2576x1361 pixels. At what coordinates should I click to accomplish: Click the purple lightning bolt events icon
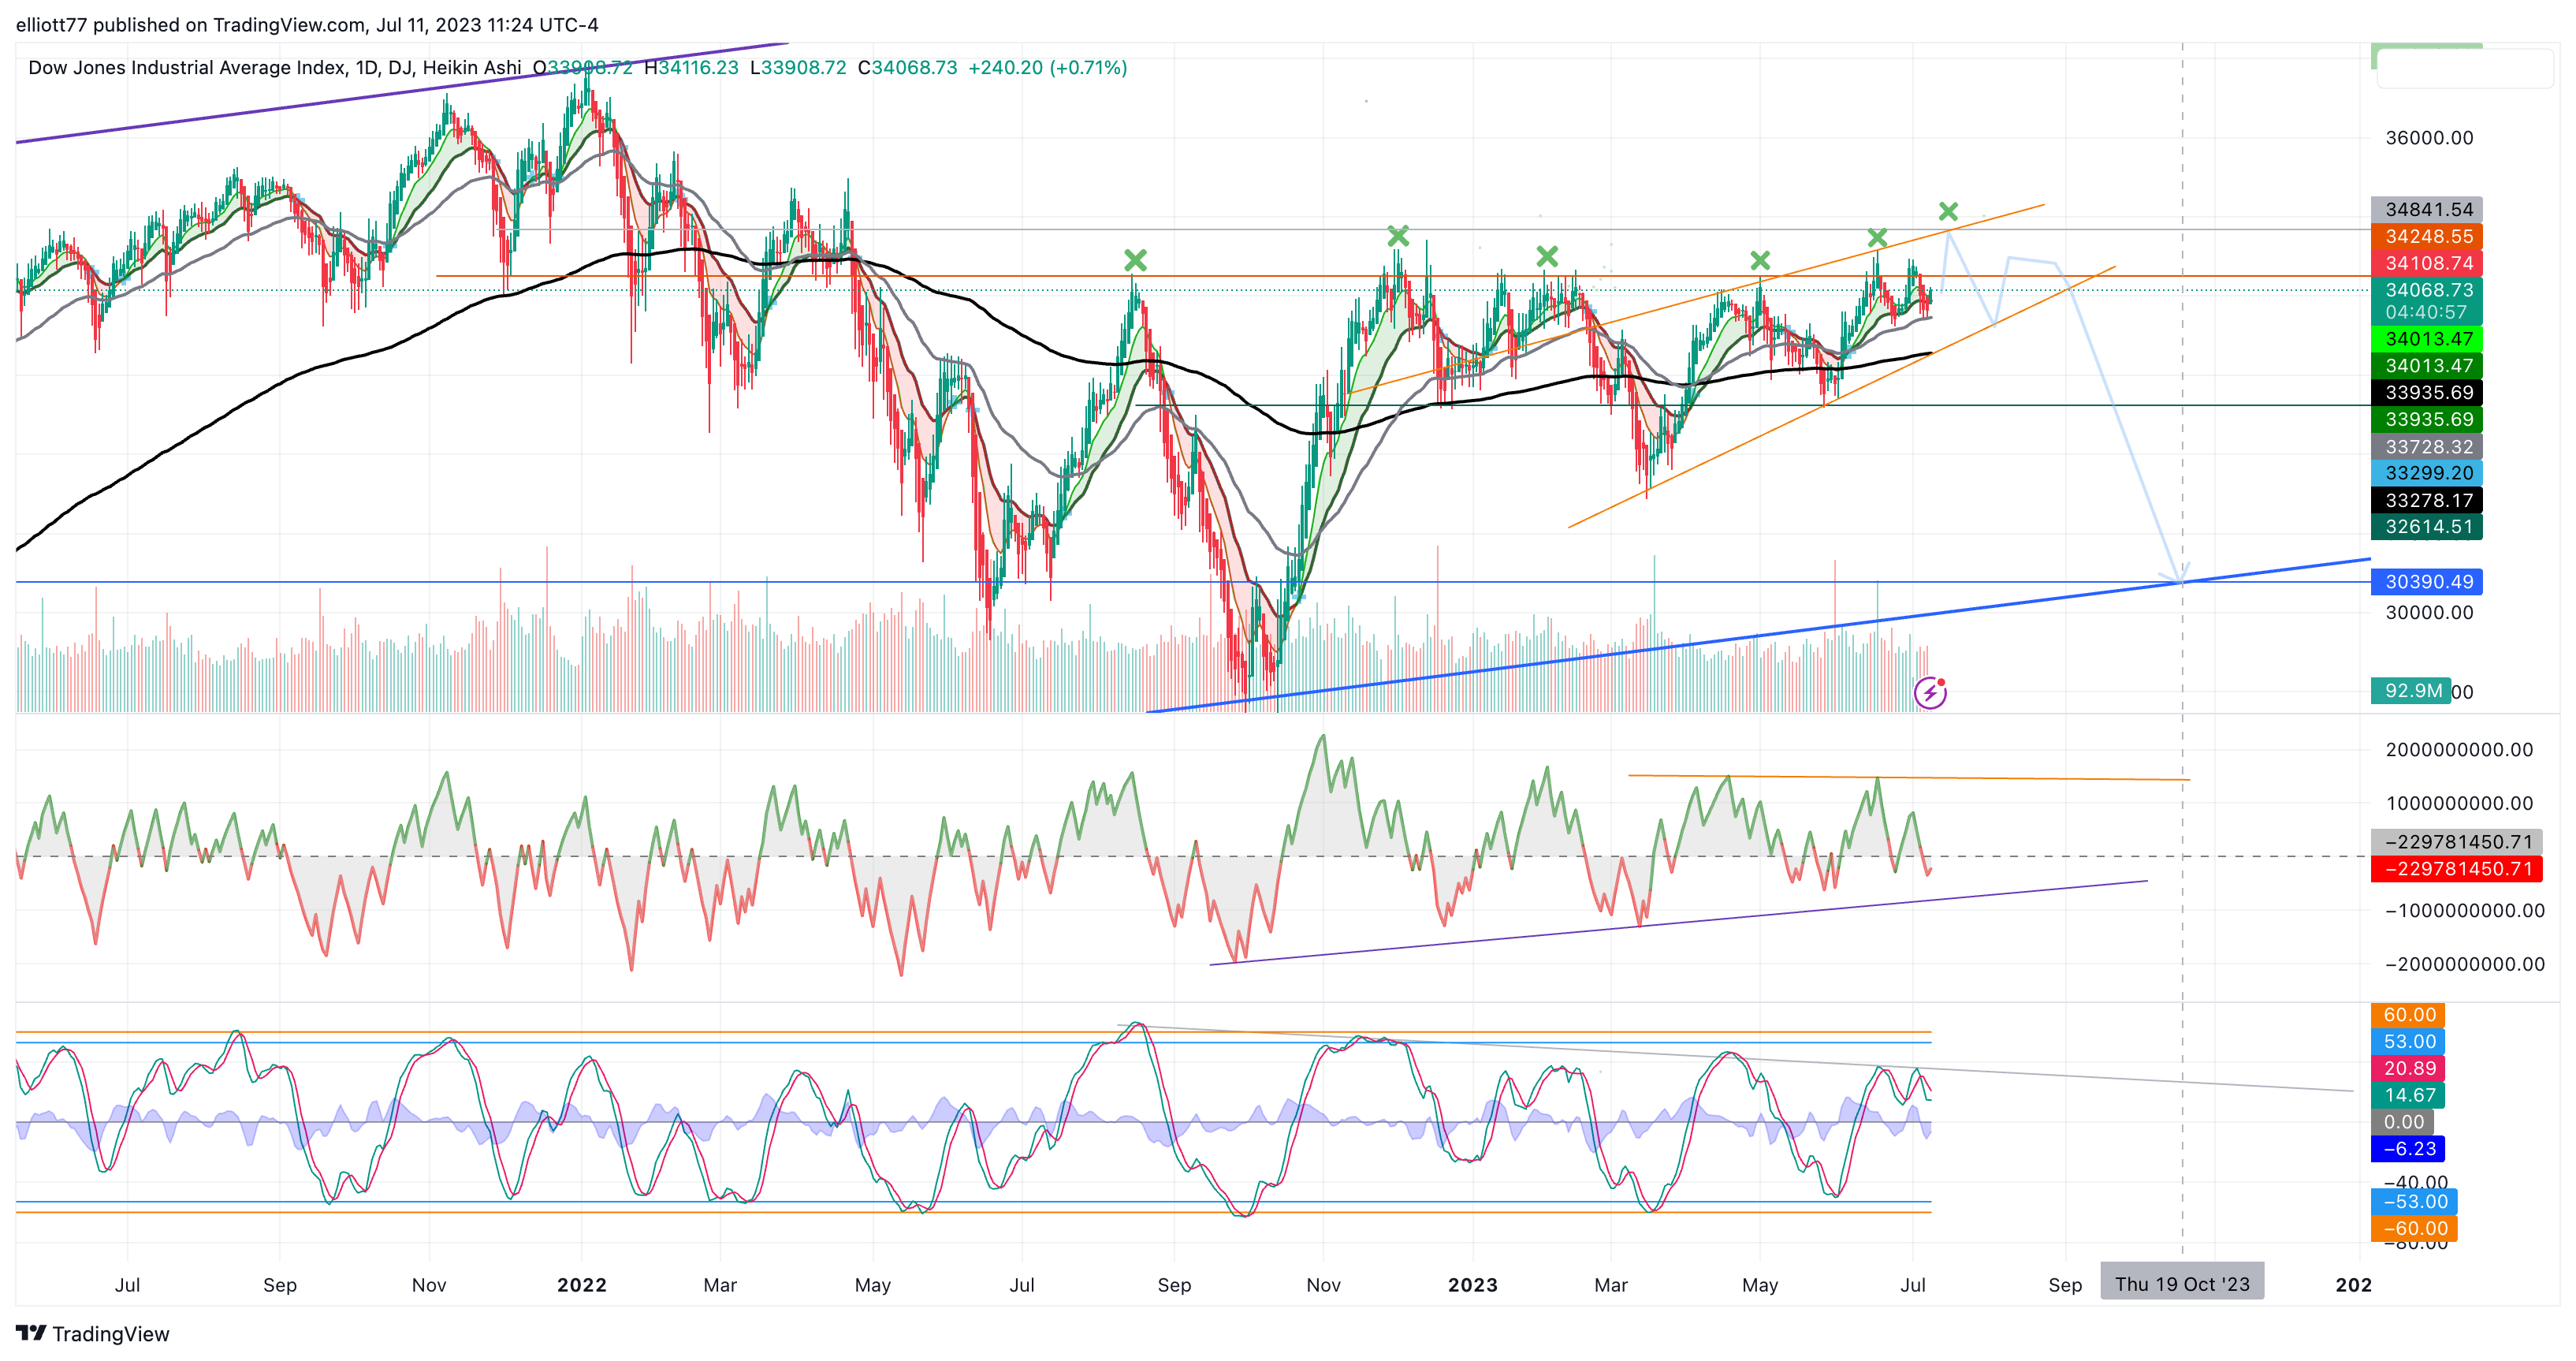point(1930,692)
